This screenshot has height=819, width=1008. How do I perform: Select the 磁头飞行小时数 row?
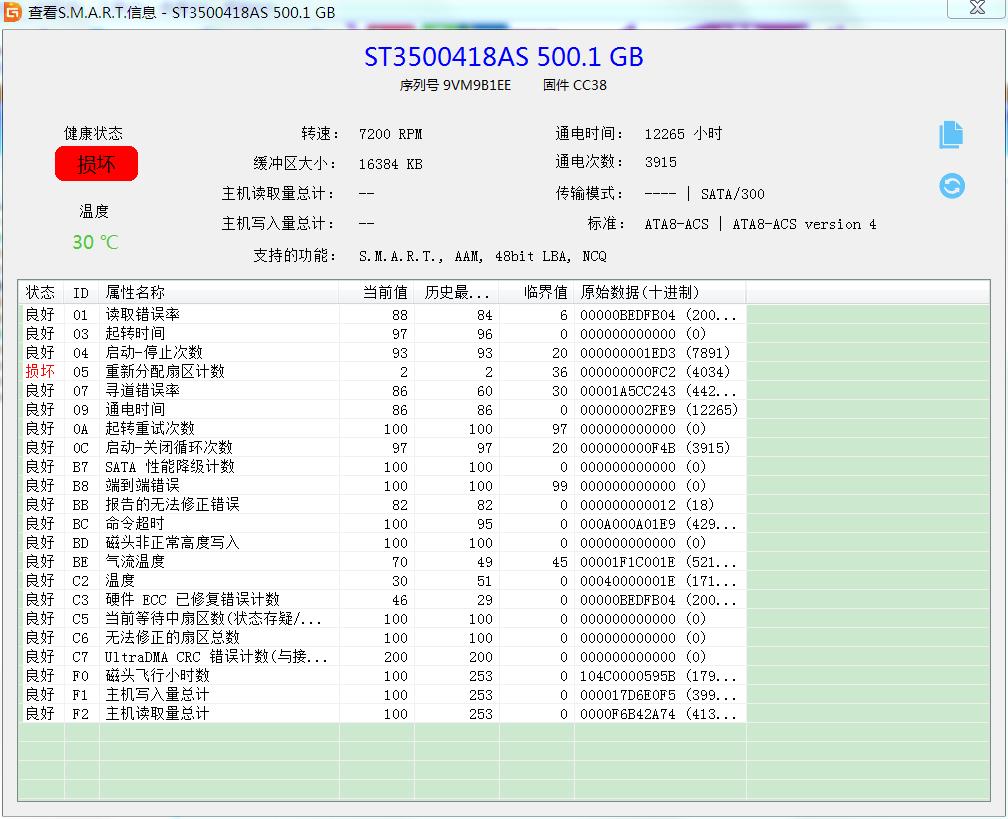coord(382,676)
